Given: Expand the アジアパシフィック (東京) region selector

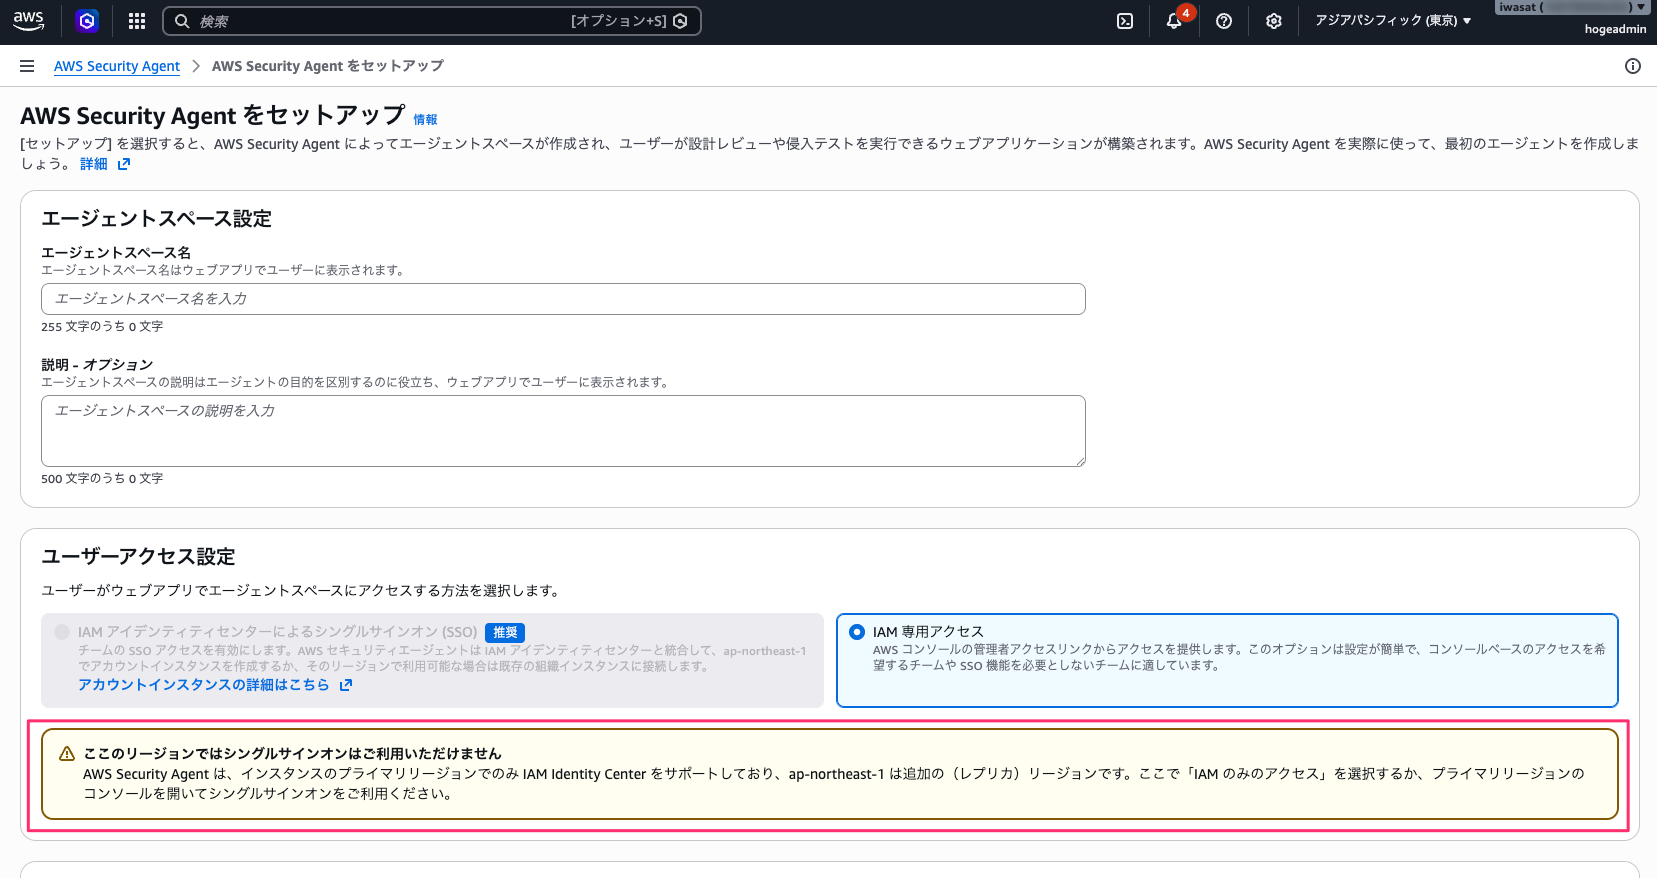Looking at the screenshot, I should [1393, 21].
